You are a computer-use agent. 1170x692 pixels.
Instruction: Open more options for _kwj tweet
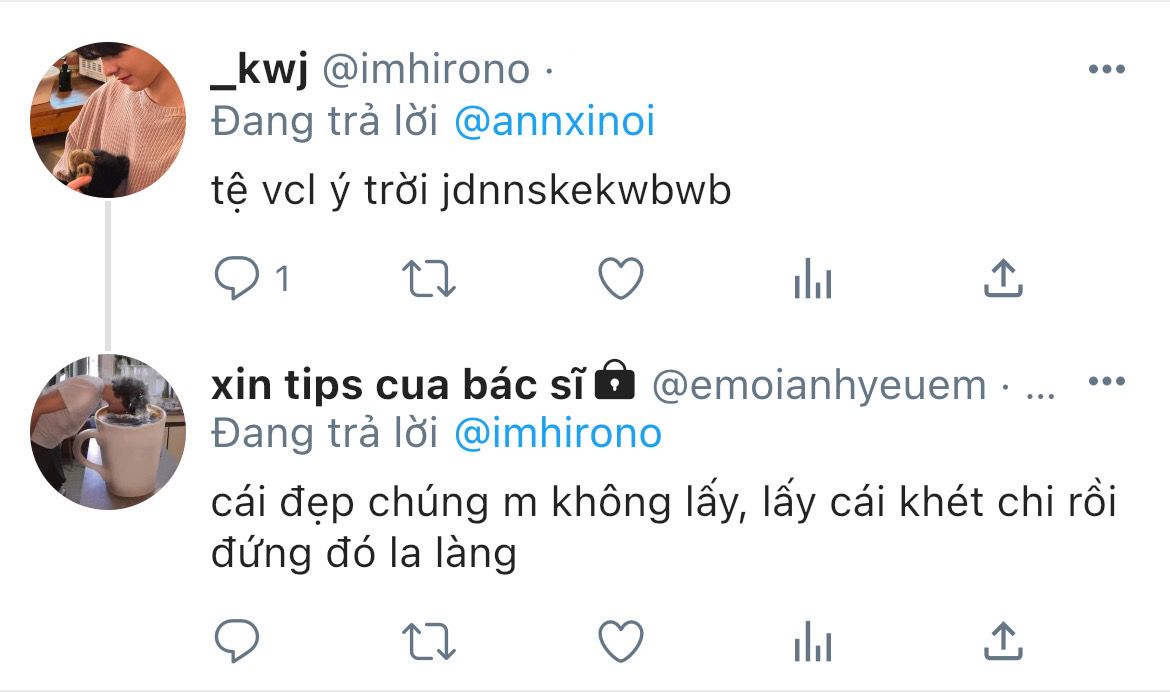[x=1107, y=69]
